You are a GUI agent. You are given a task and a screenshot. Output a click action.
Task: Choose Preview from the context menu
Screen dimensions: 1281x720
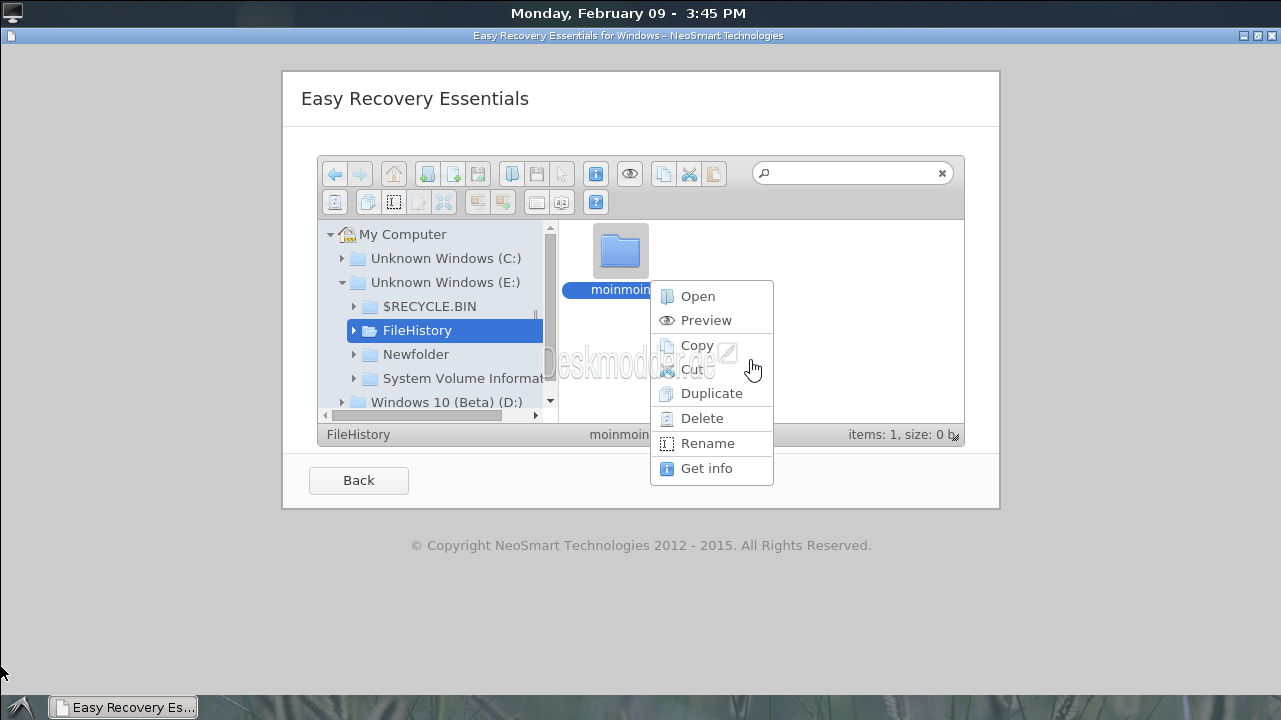coord(711,320)
